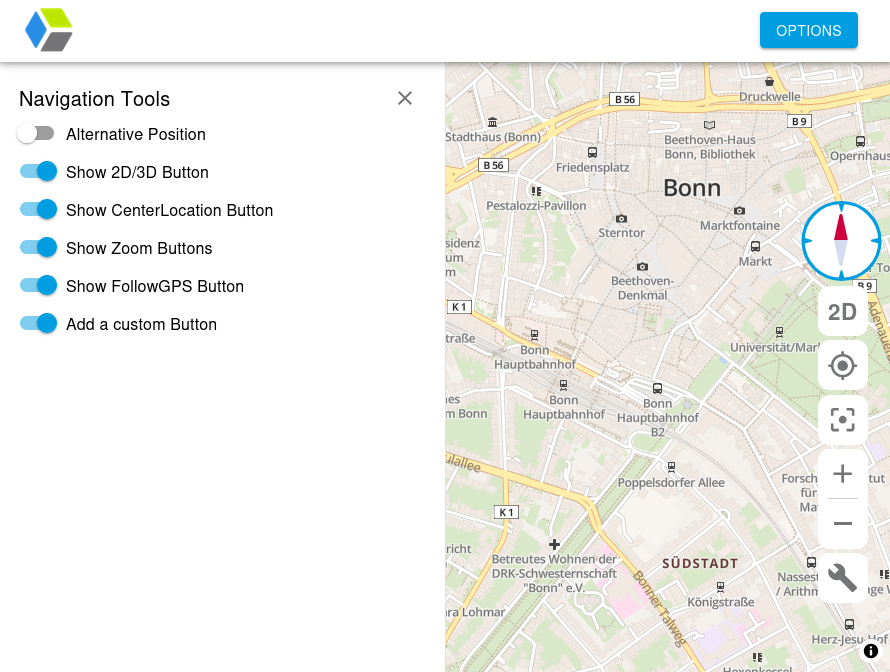Switch the map view with the 2D button

(842, 312)
